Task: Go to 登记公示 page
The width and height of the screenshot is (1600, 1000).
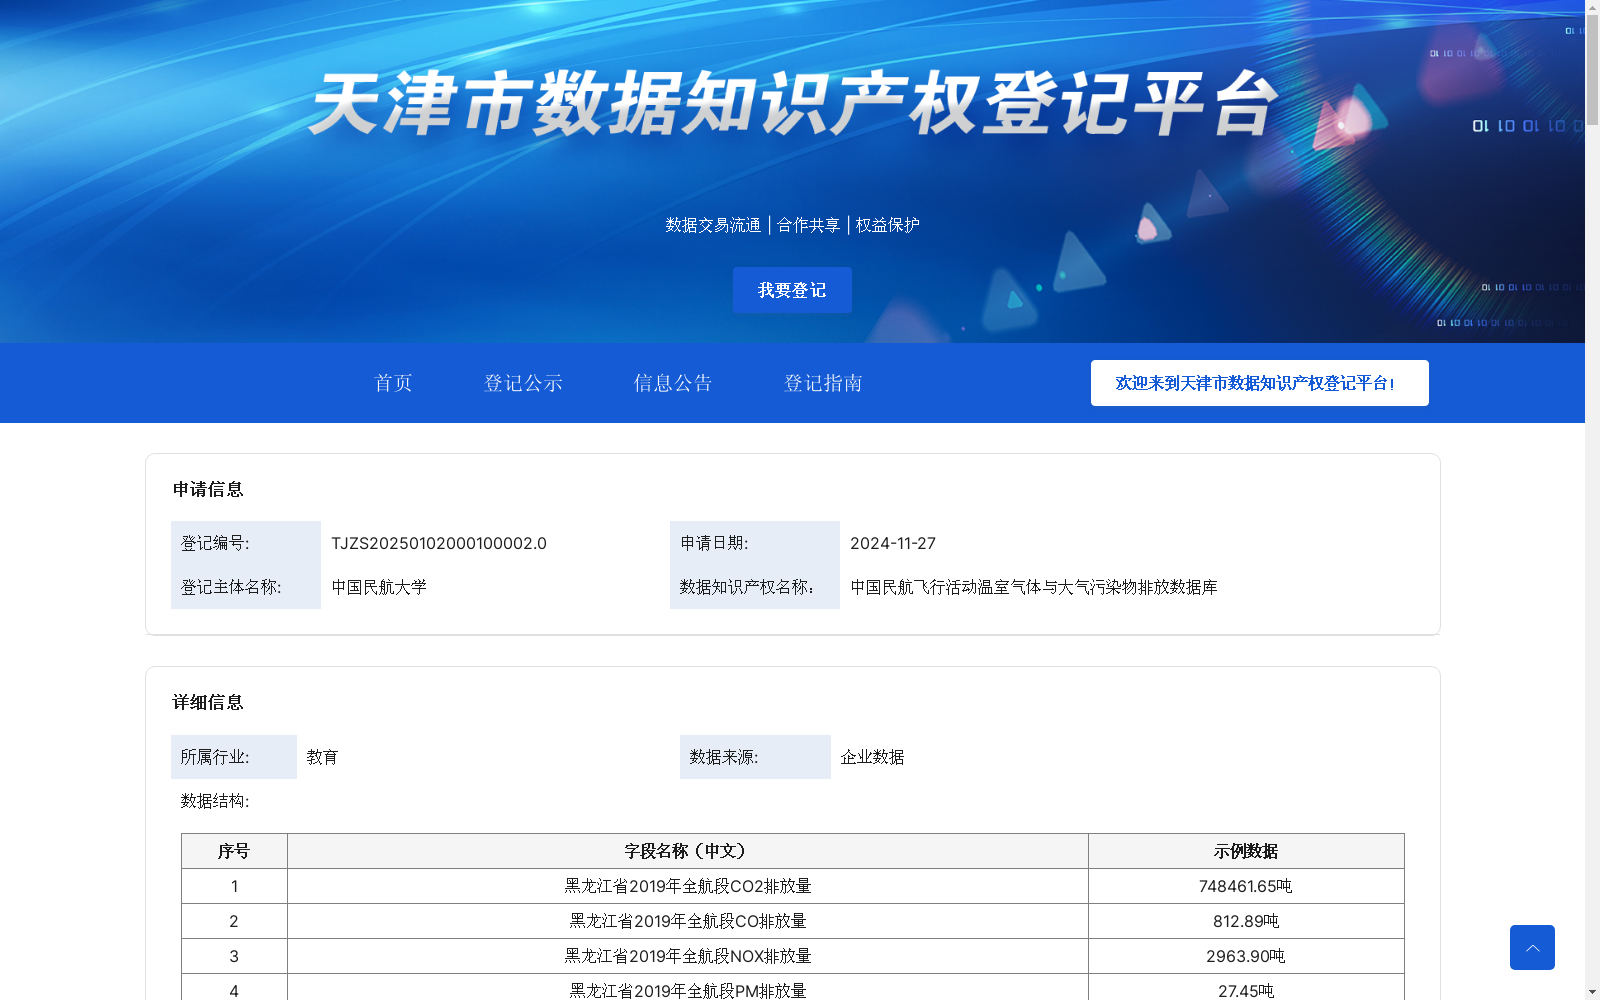Action: 523,383
